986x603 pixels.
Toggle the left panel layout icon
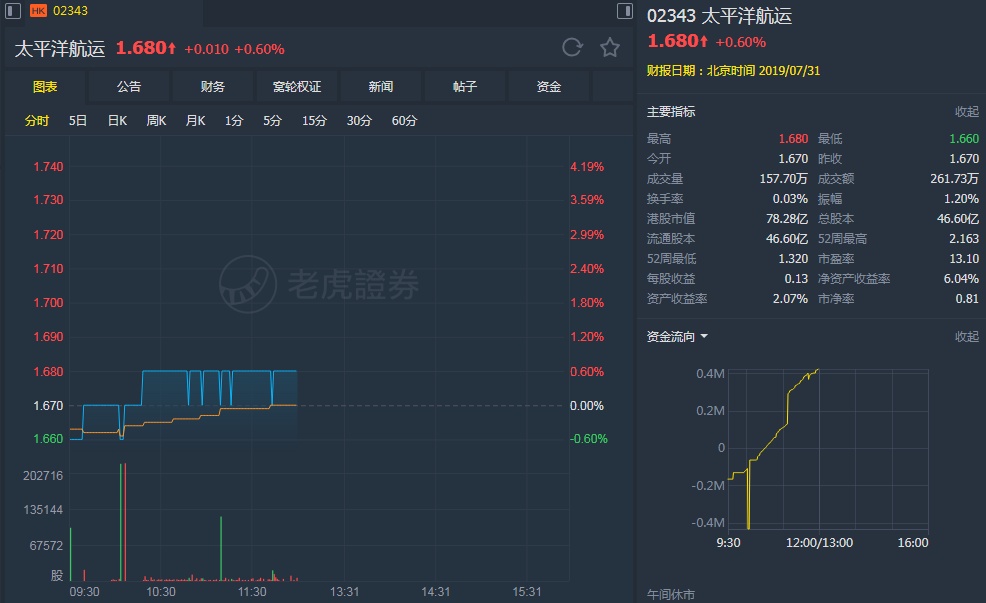pyautogui.click(x=13, y=11)
